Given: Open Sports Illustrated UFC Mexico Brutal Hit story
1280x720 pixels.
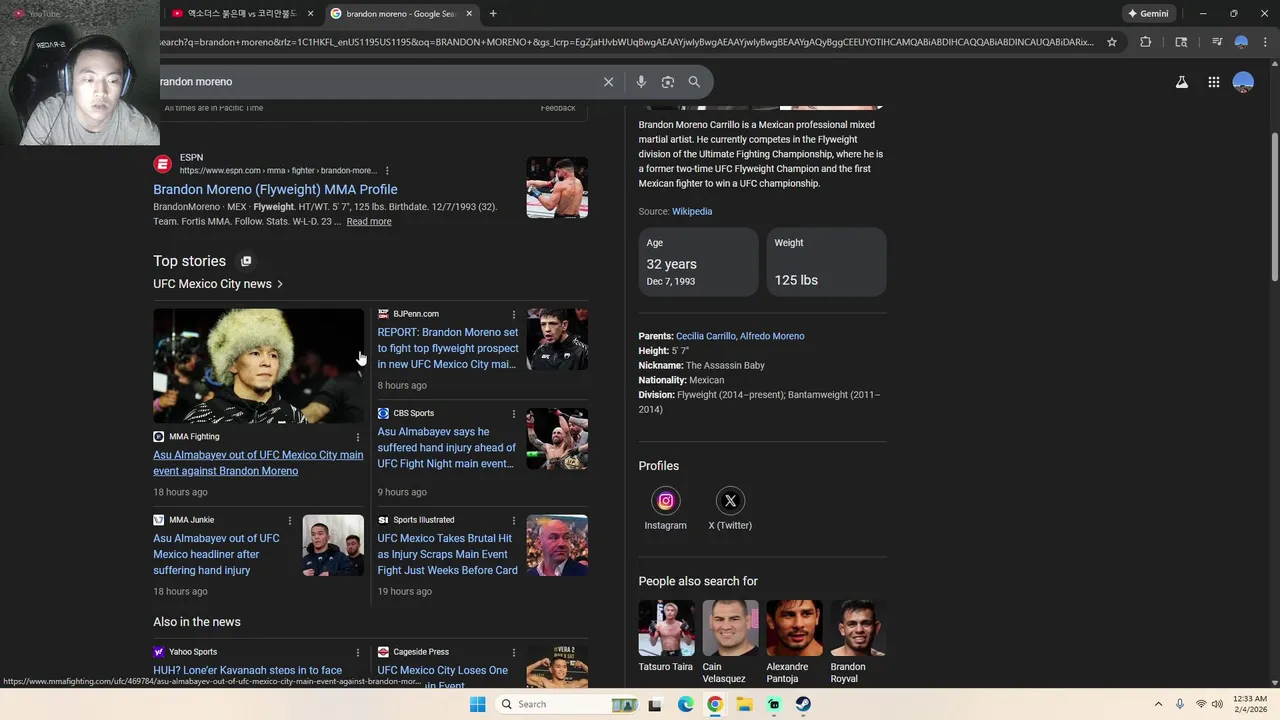Looking at the screenshot, I should [x=448, y=554].
